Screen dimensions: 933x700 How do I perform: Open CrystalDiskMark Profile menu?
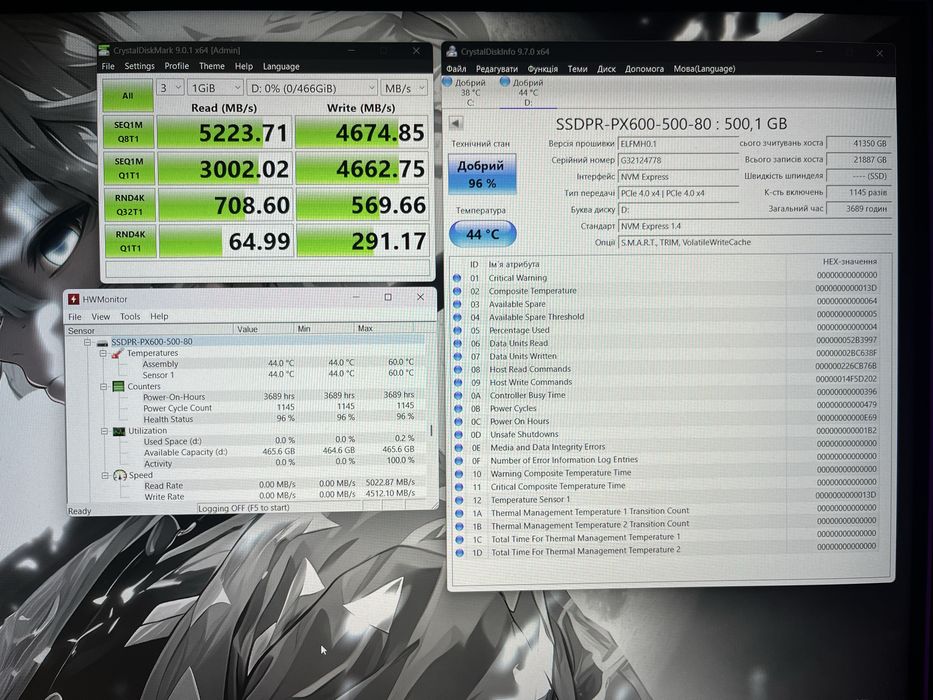pyautogui.click(x=177, y=66)
